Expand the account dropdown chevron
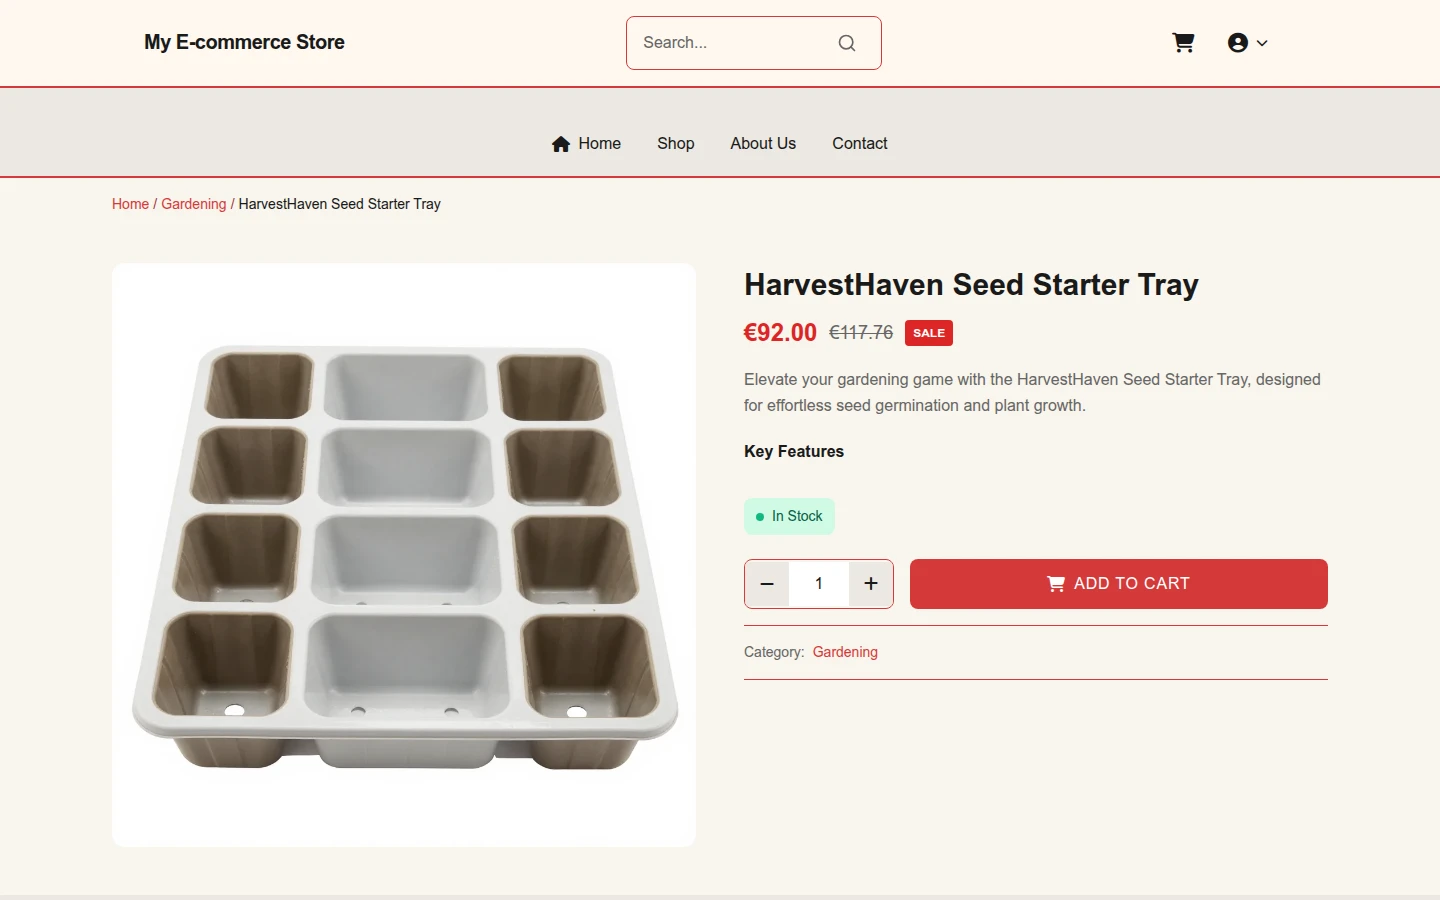Viewport: 1440px width, 900px height. point(1262,43)
